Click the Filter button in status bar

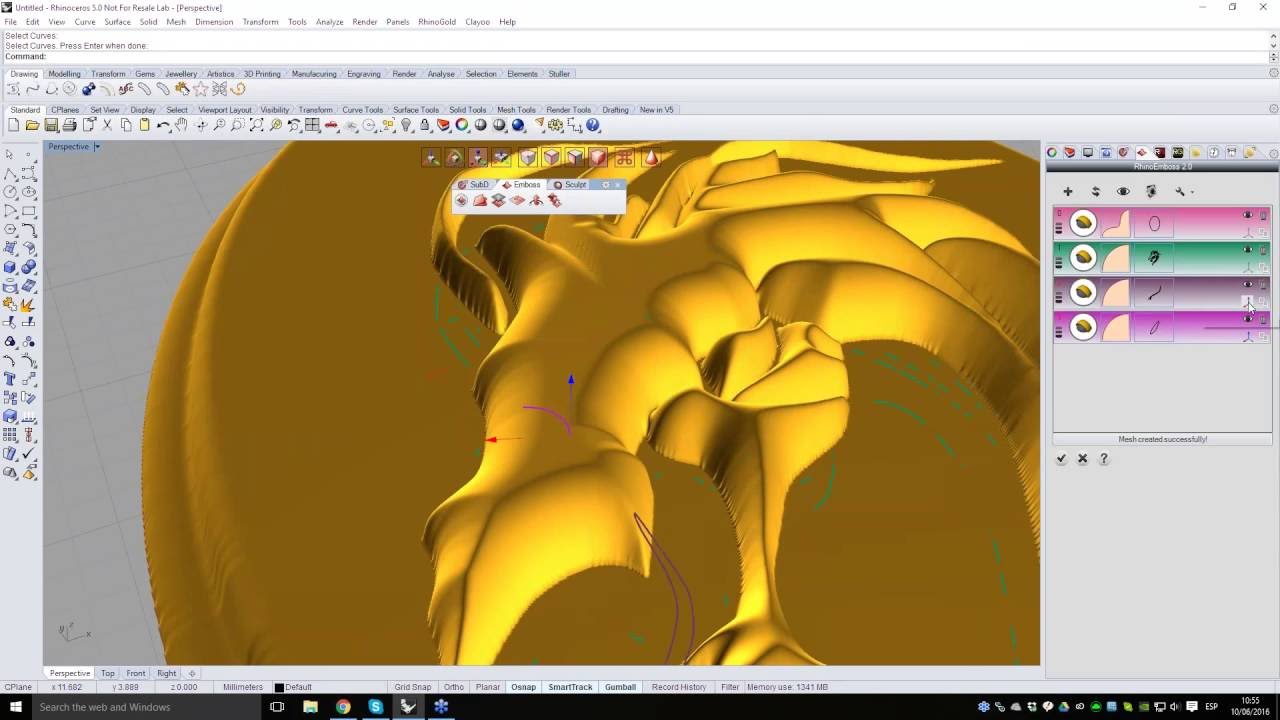tap(730, 687)
